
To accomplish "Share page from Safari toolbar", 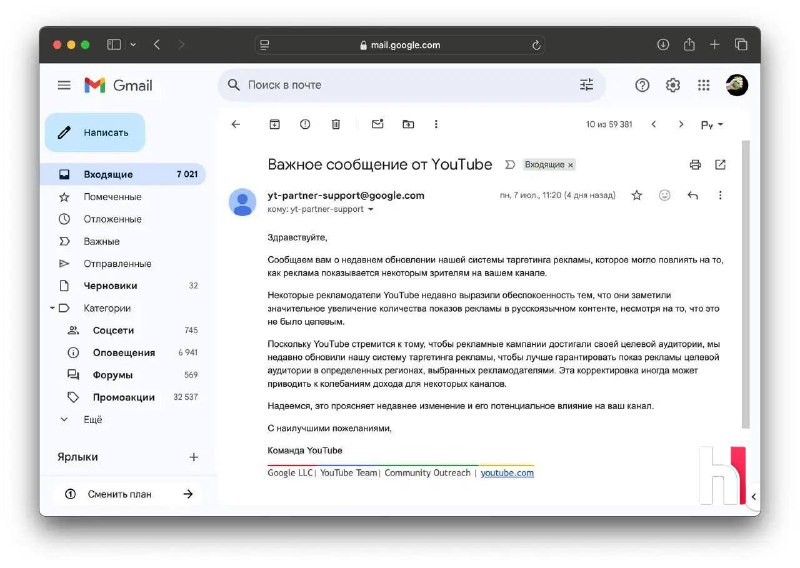I will tap(689, 44).
